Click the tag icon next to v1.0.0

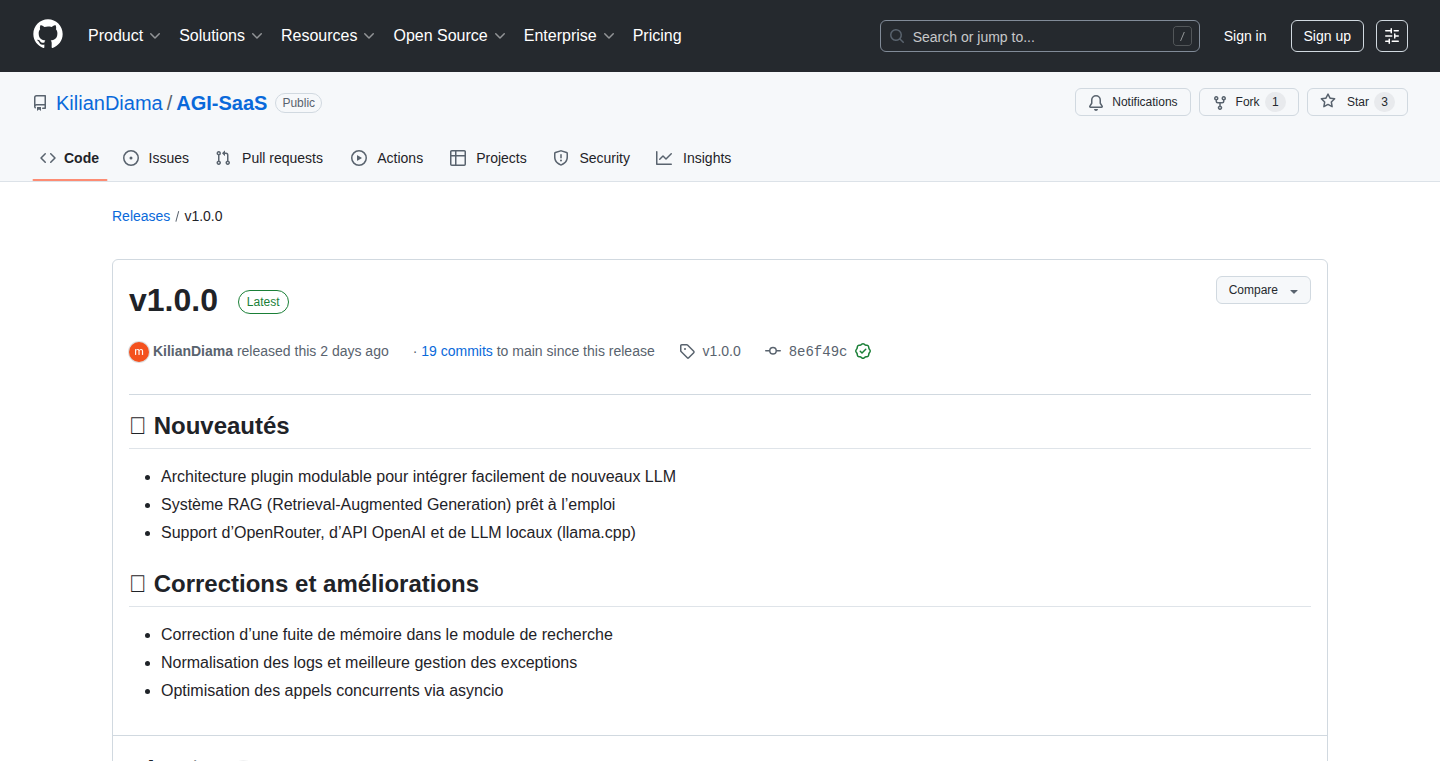click(687, 351)
